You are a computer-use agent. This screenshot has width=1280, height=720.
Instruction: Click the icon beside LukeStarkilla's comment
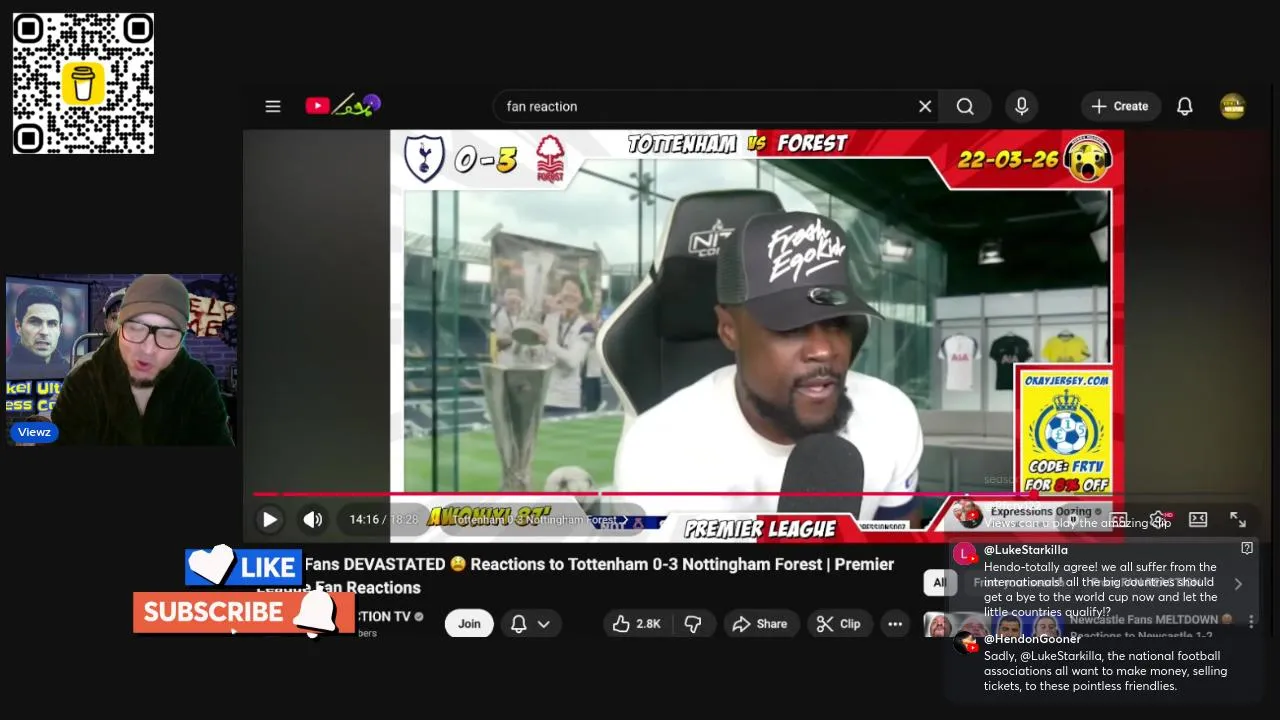(1247, 548)
